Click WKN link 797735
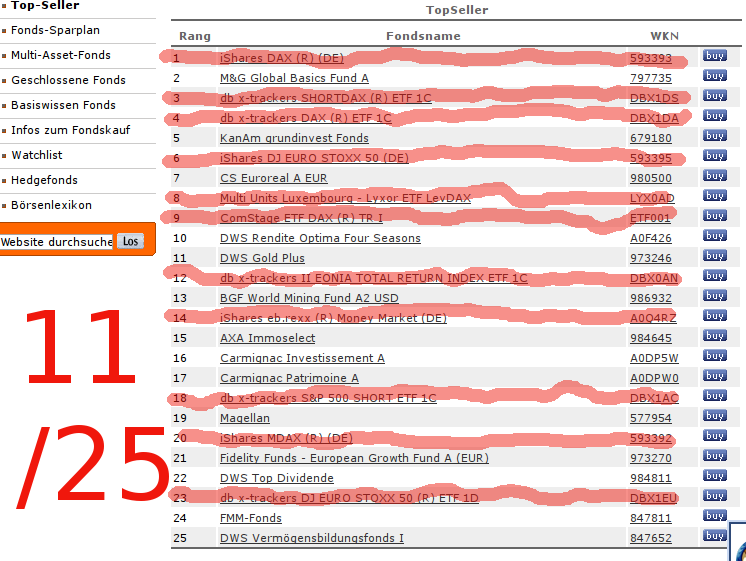This screenshot has height=561, width=746. (651, 78)
